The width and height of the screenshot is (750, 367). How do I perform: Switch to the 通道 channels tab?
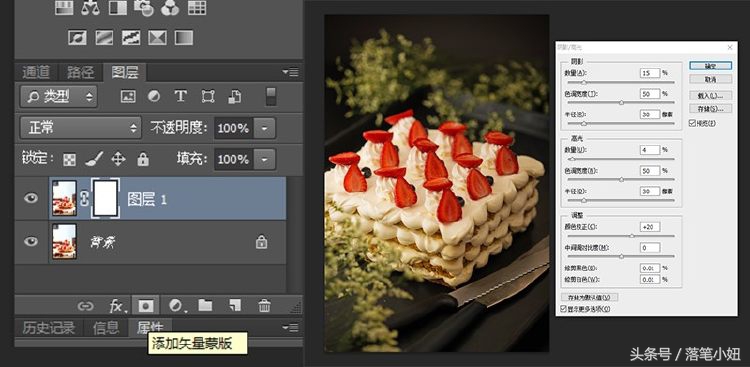point(36,72)
